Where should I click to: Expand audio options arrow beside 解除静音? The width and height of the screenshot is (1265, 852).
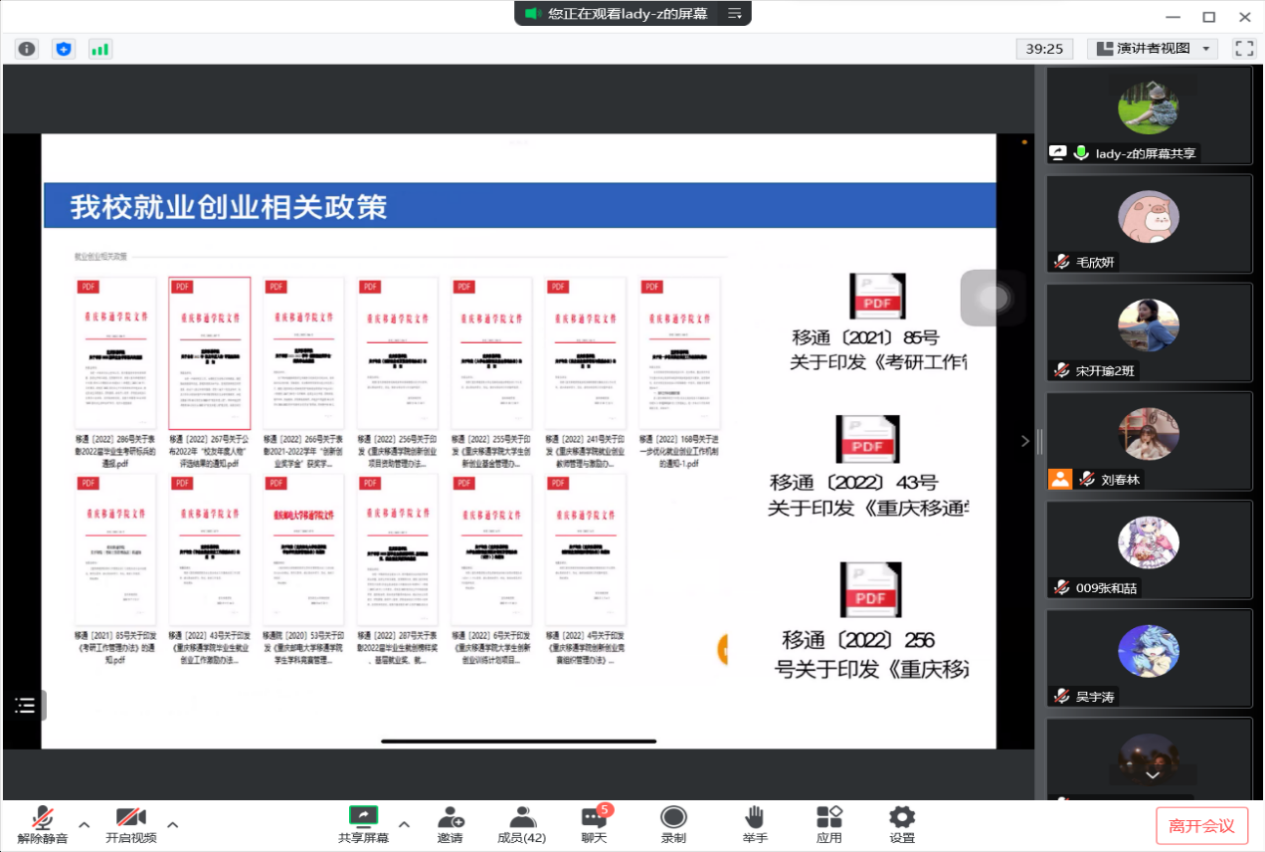(x=84, y=825)
